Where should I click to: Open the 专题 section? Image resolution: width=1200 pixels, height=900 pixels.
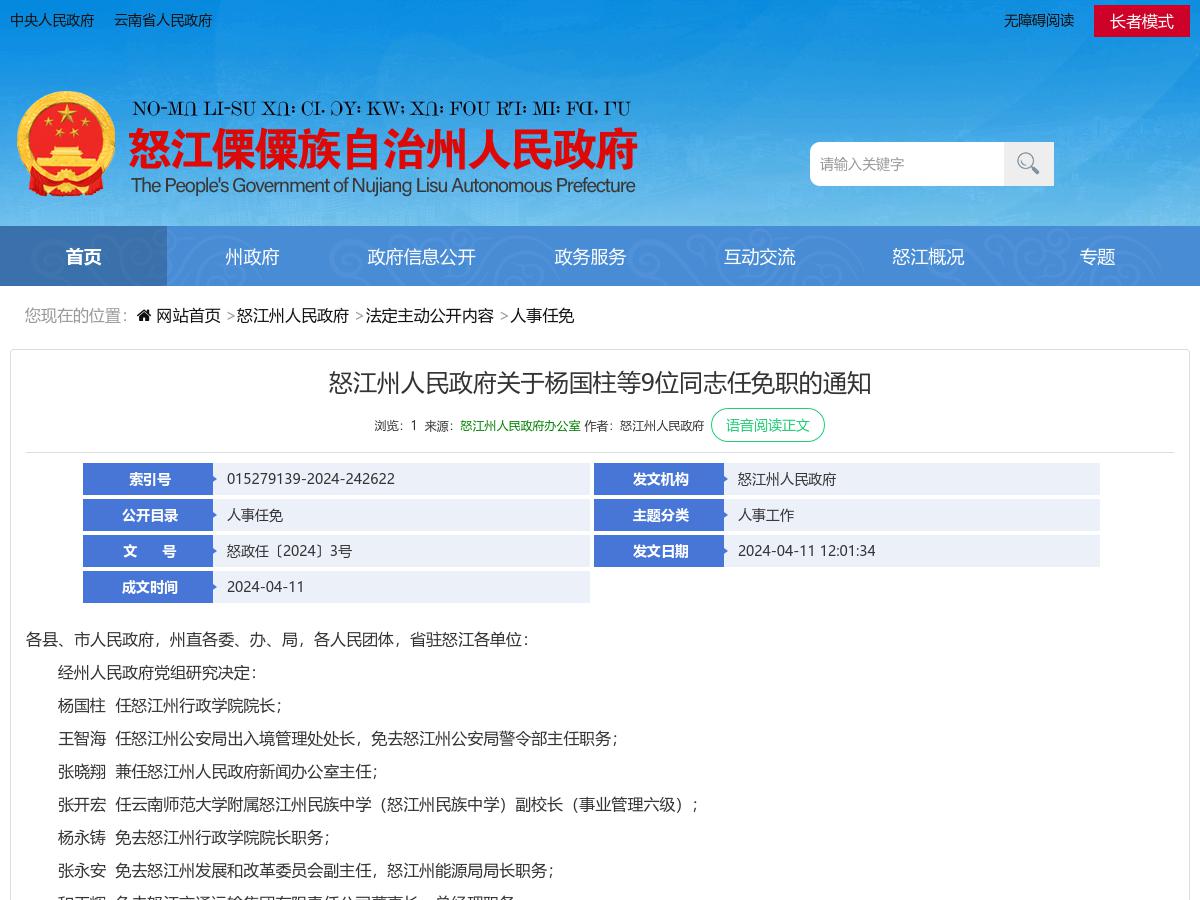tap(1097, 256)
